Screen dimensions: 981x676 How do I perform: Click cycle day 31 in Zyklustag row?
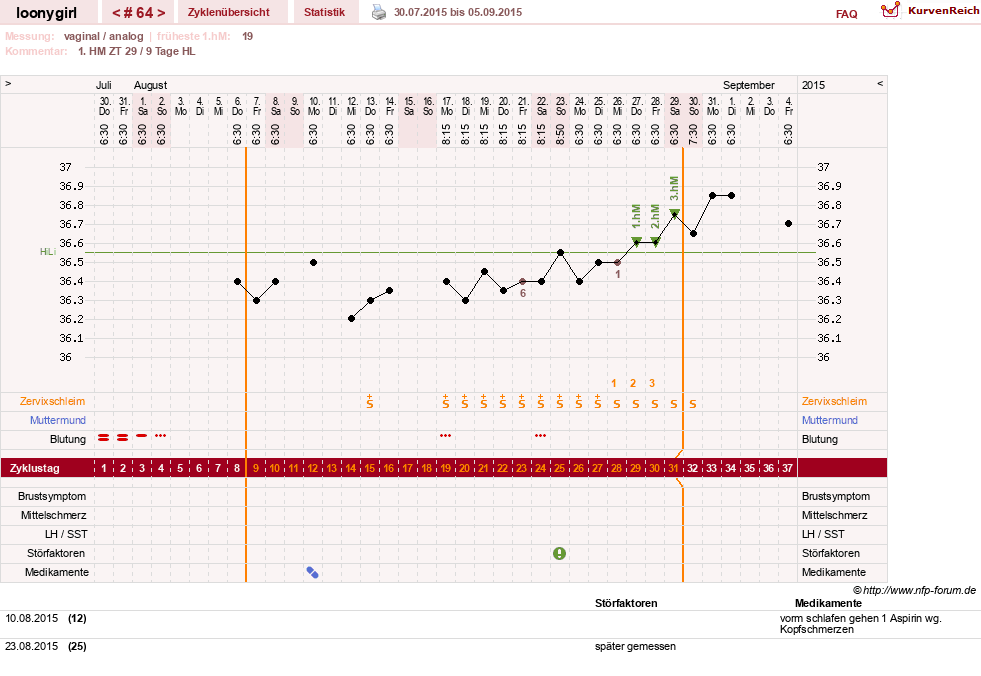coord(673,468)
